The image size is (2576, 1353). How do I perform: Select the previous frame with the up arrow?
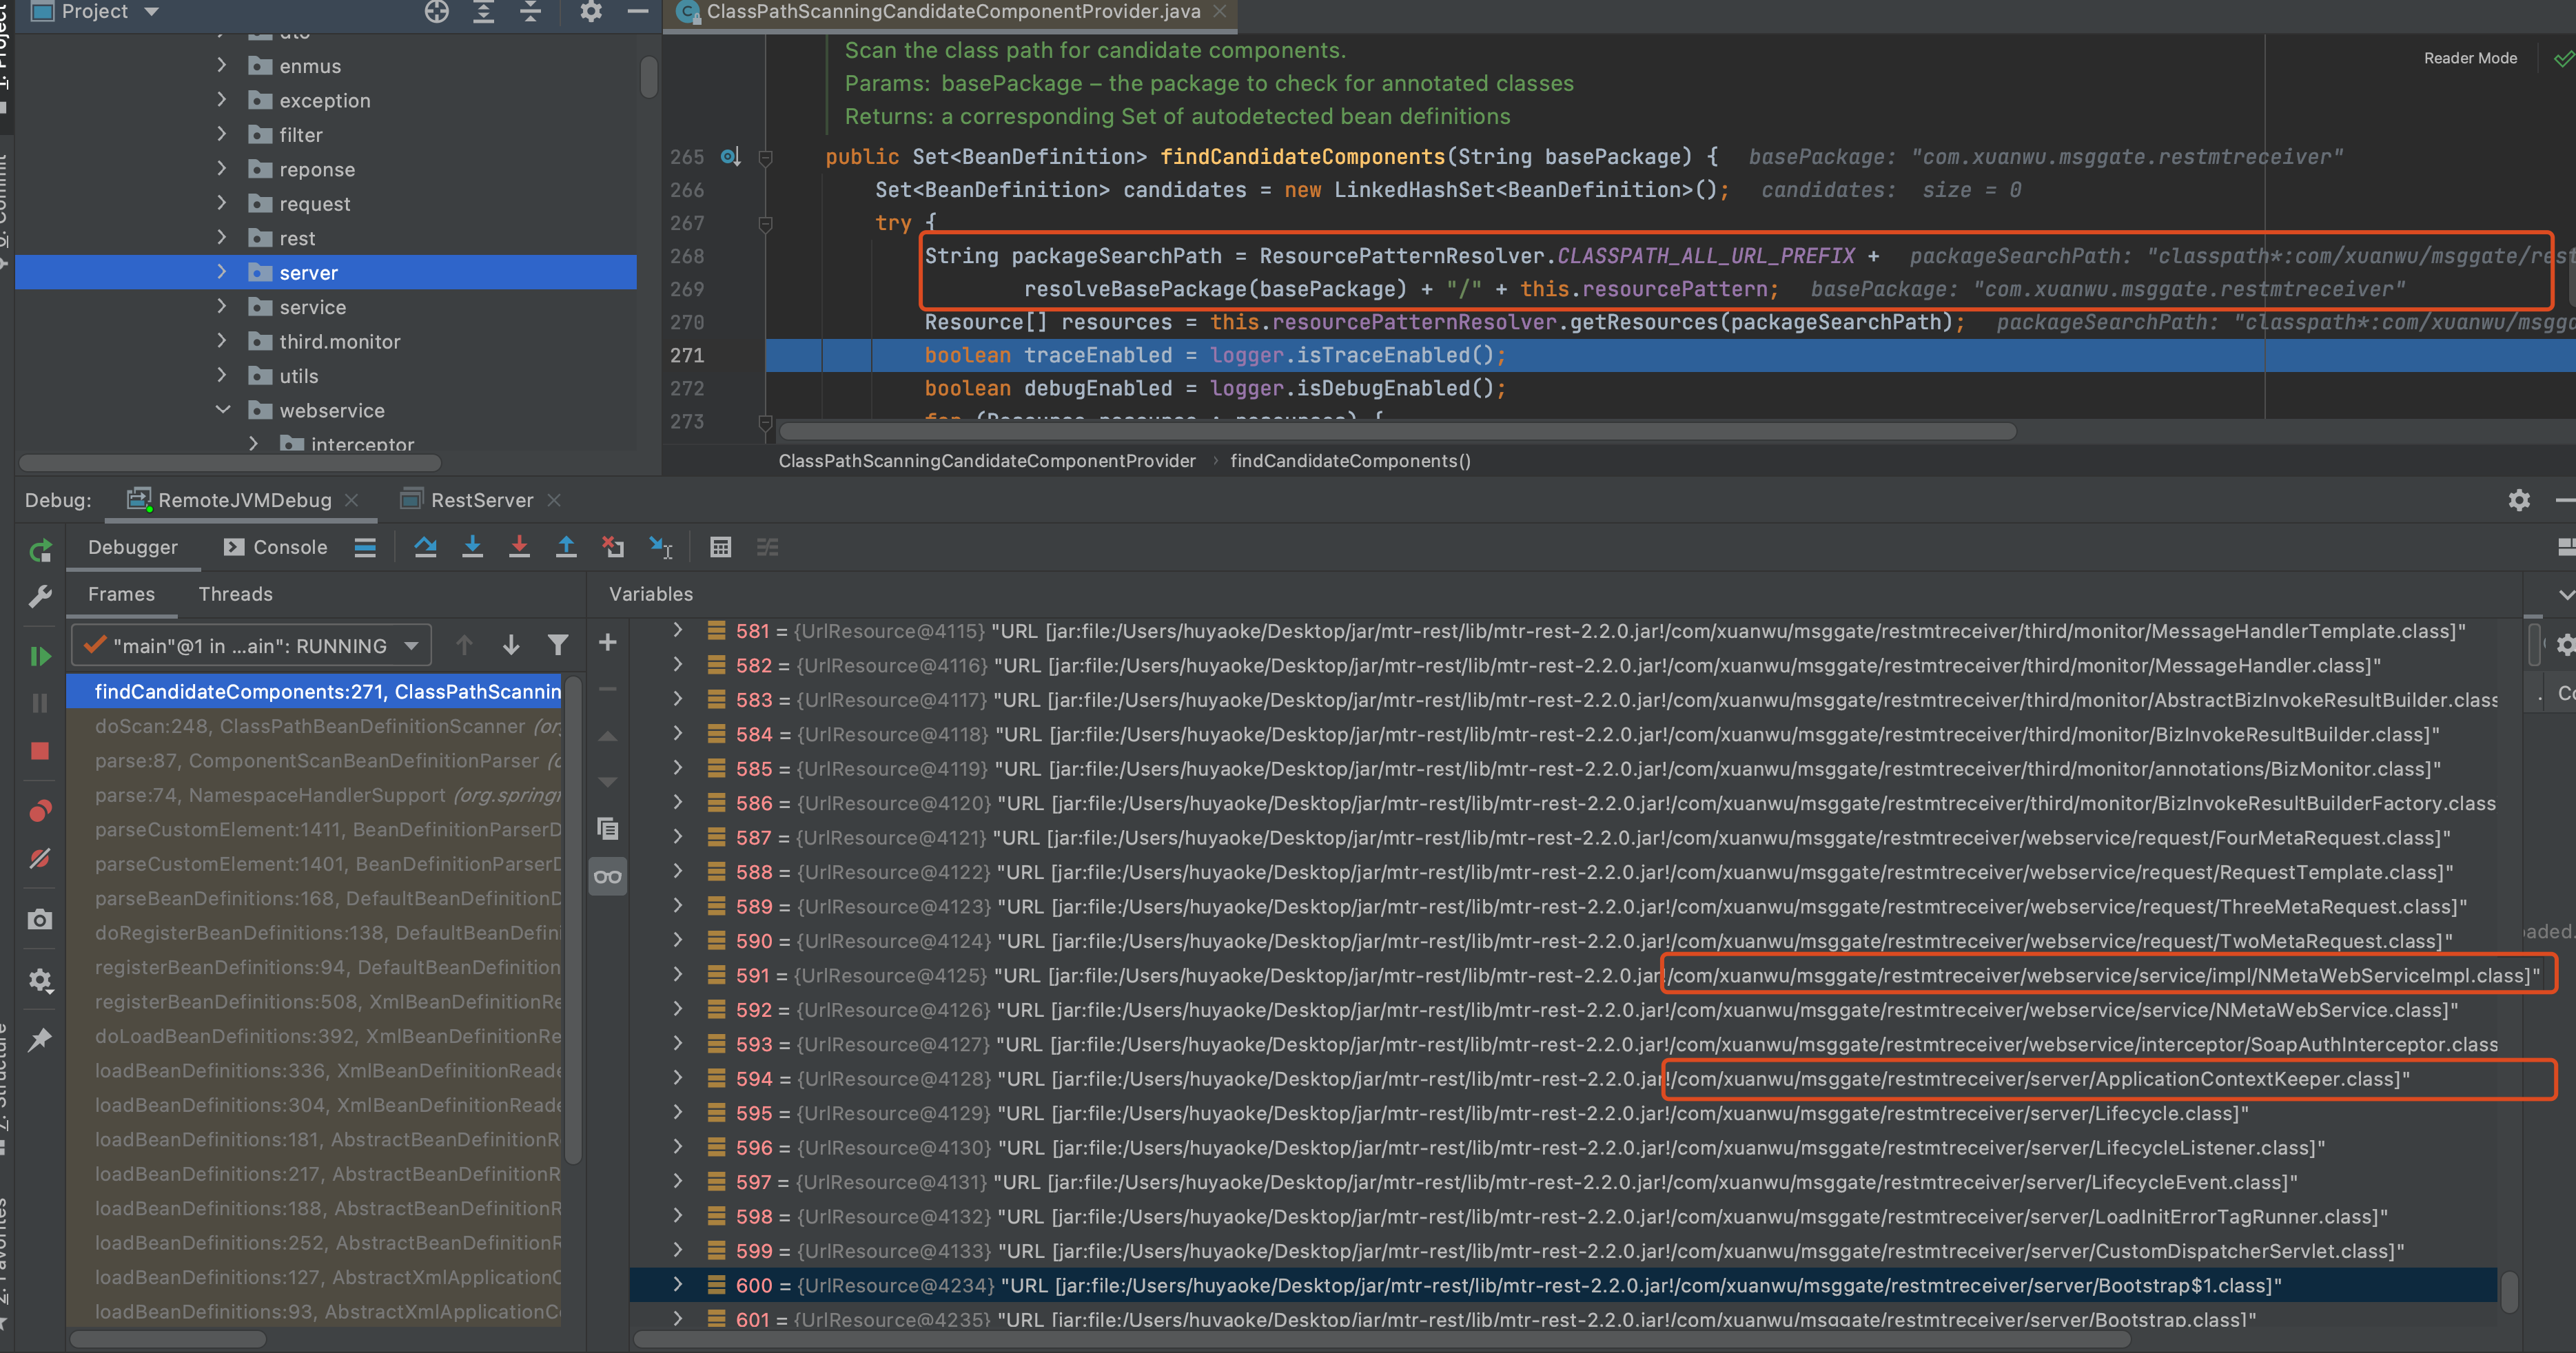[x=464, y=646]
